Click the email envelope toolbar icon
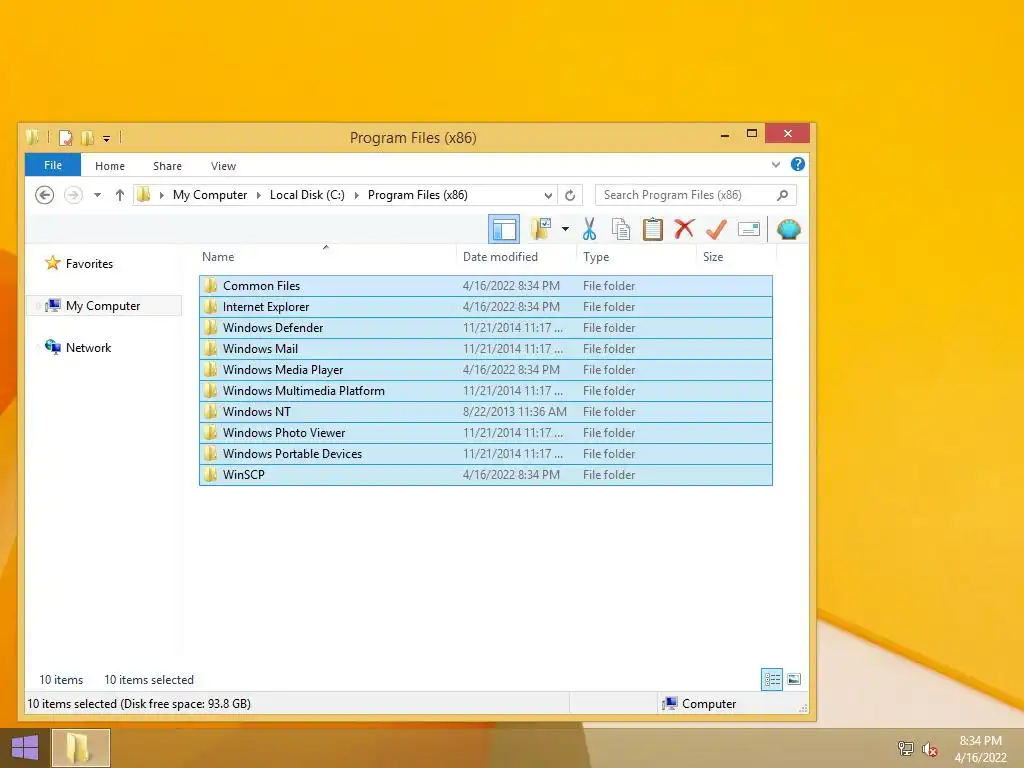 coord(748,229)
